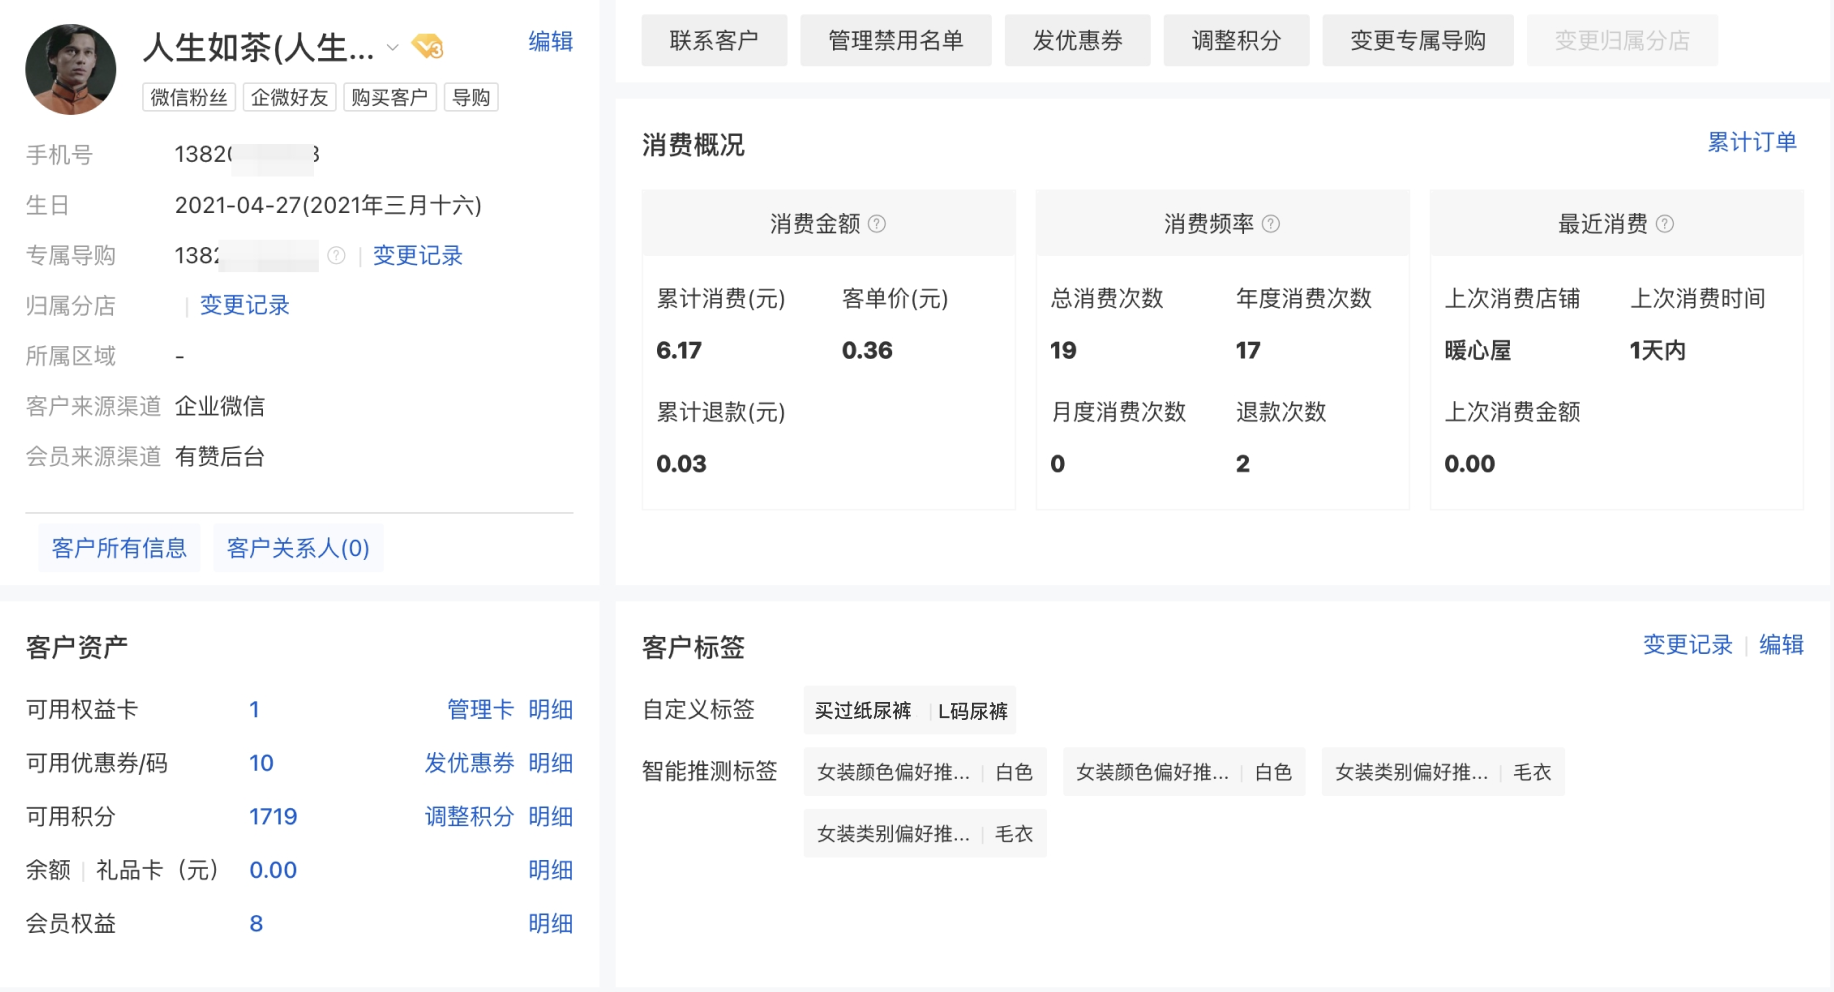Image resolution: width=1834 pixels, height=992 pixels.
Task: Click the 可用优惠券 count 10
Action: (x=261, y=764)
